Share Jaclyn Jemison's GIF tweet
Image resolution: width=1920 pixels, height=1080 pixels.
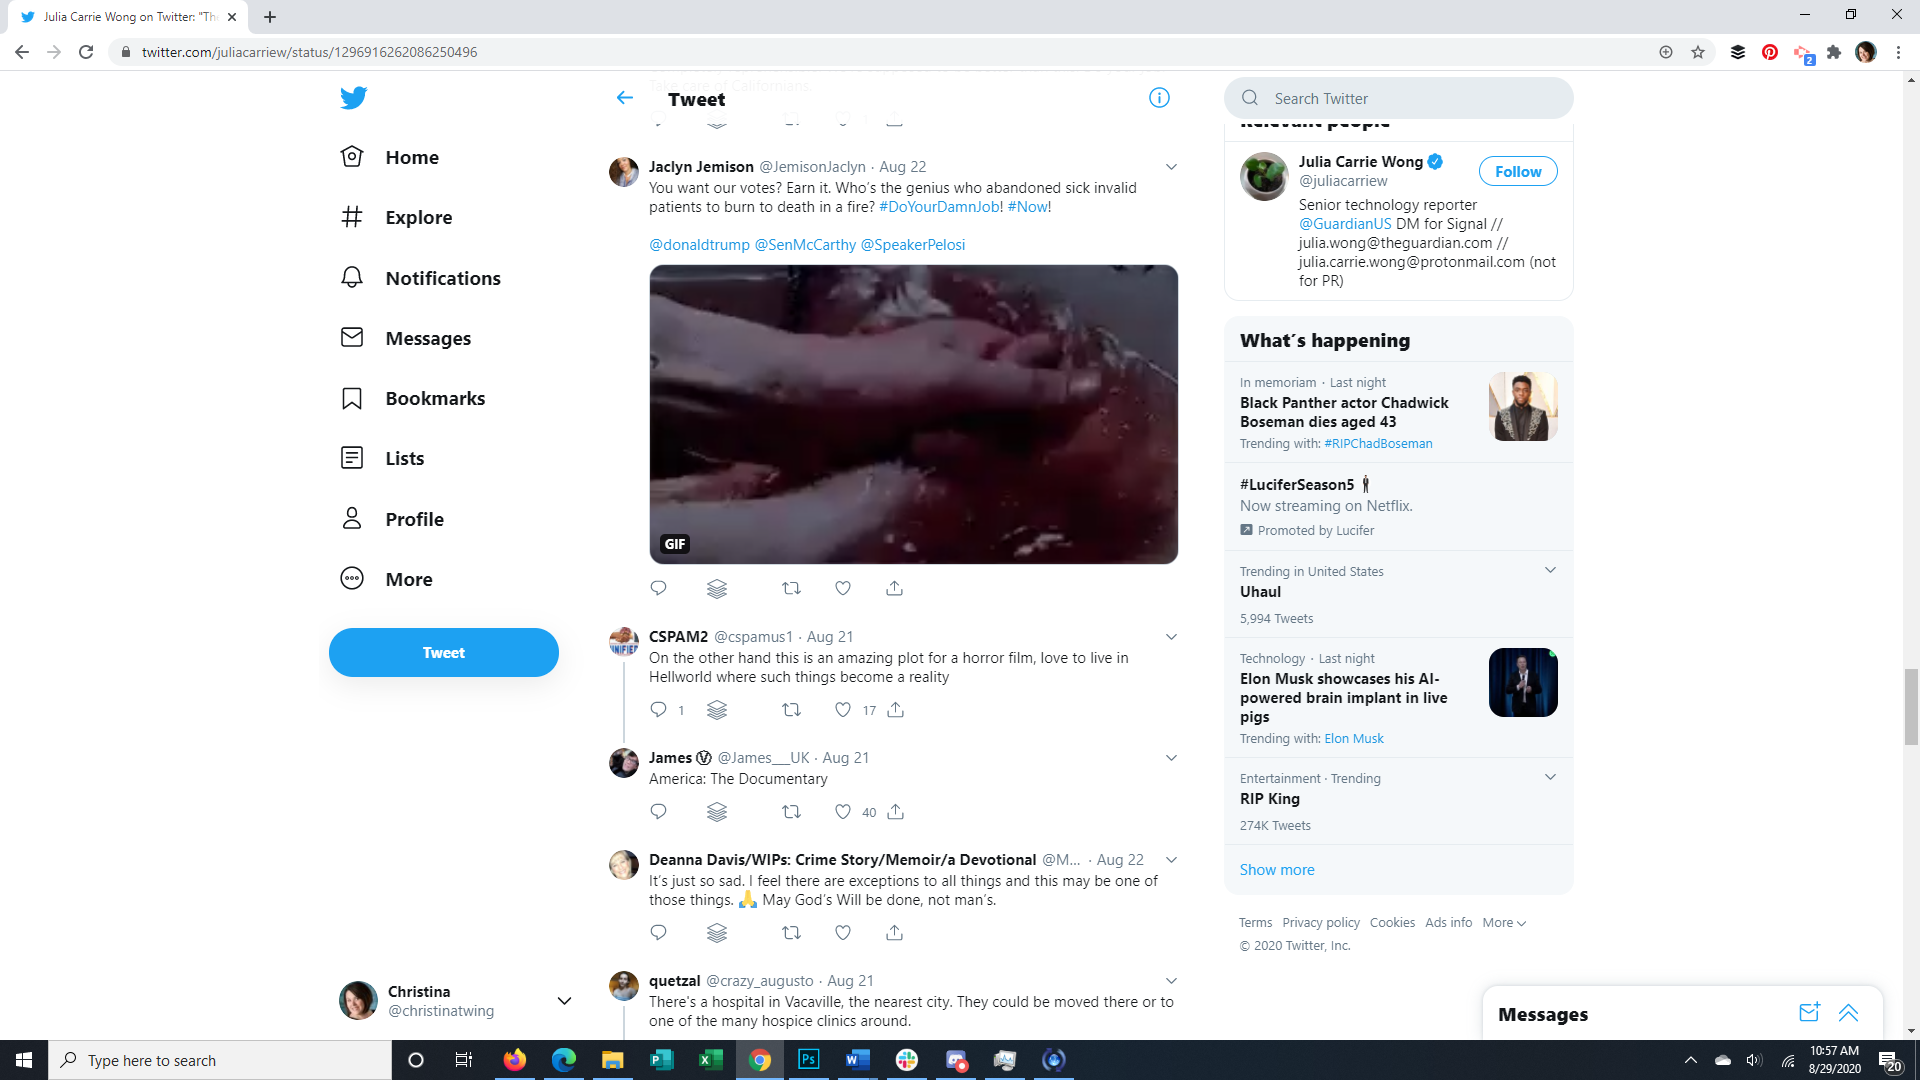click(894, 589)
